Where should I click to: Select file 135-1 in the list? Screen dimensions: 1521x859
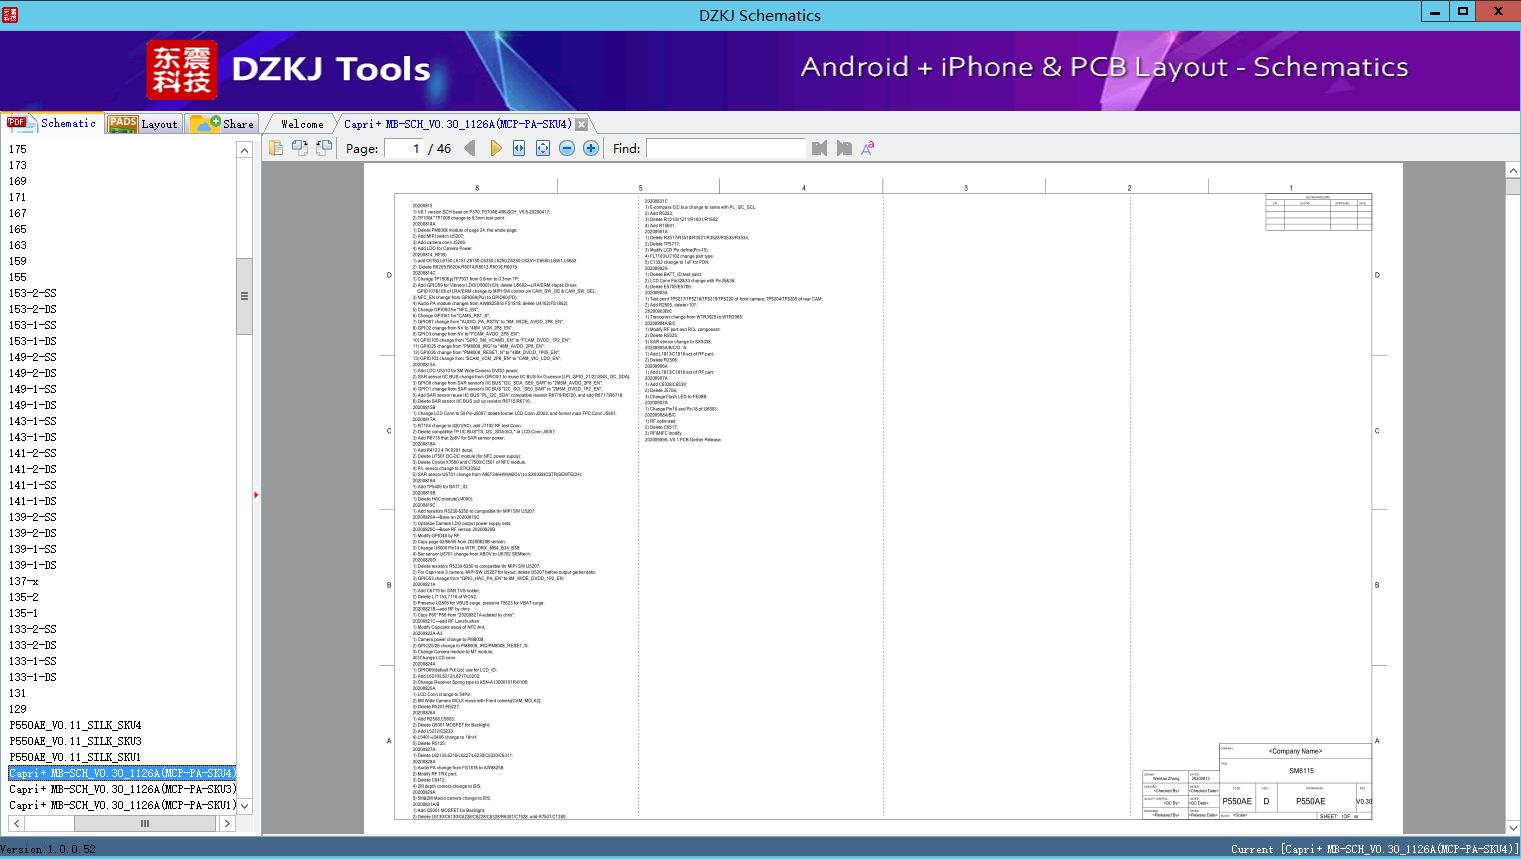coord(24,613)
